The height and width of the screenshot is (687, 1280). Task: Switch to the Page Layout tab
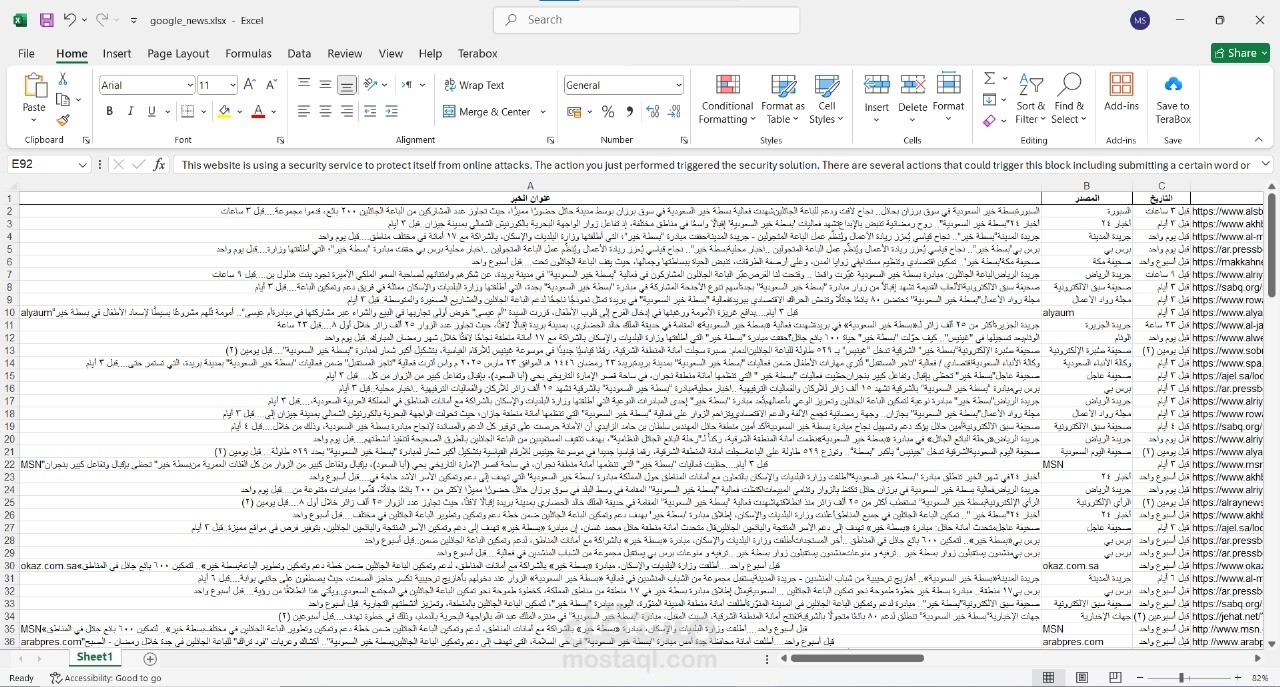click(x=178, y=54)
